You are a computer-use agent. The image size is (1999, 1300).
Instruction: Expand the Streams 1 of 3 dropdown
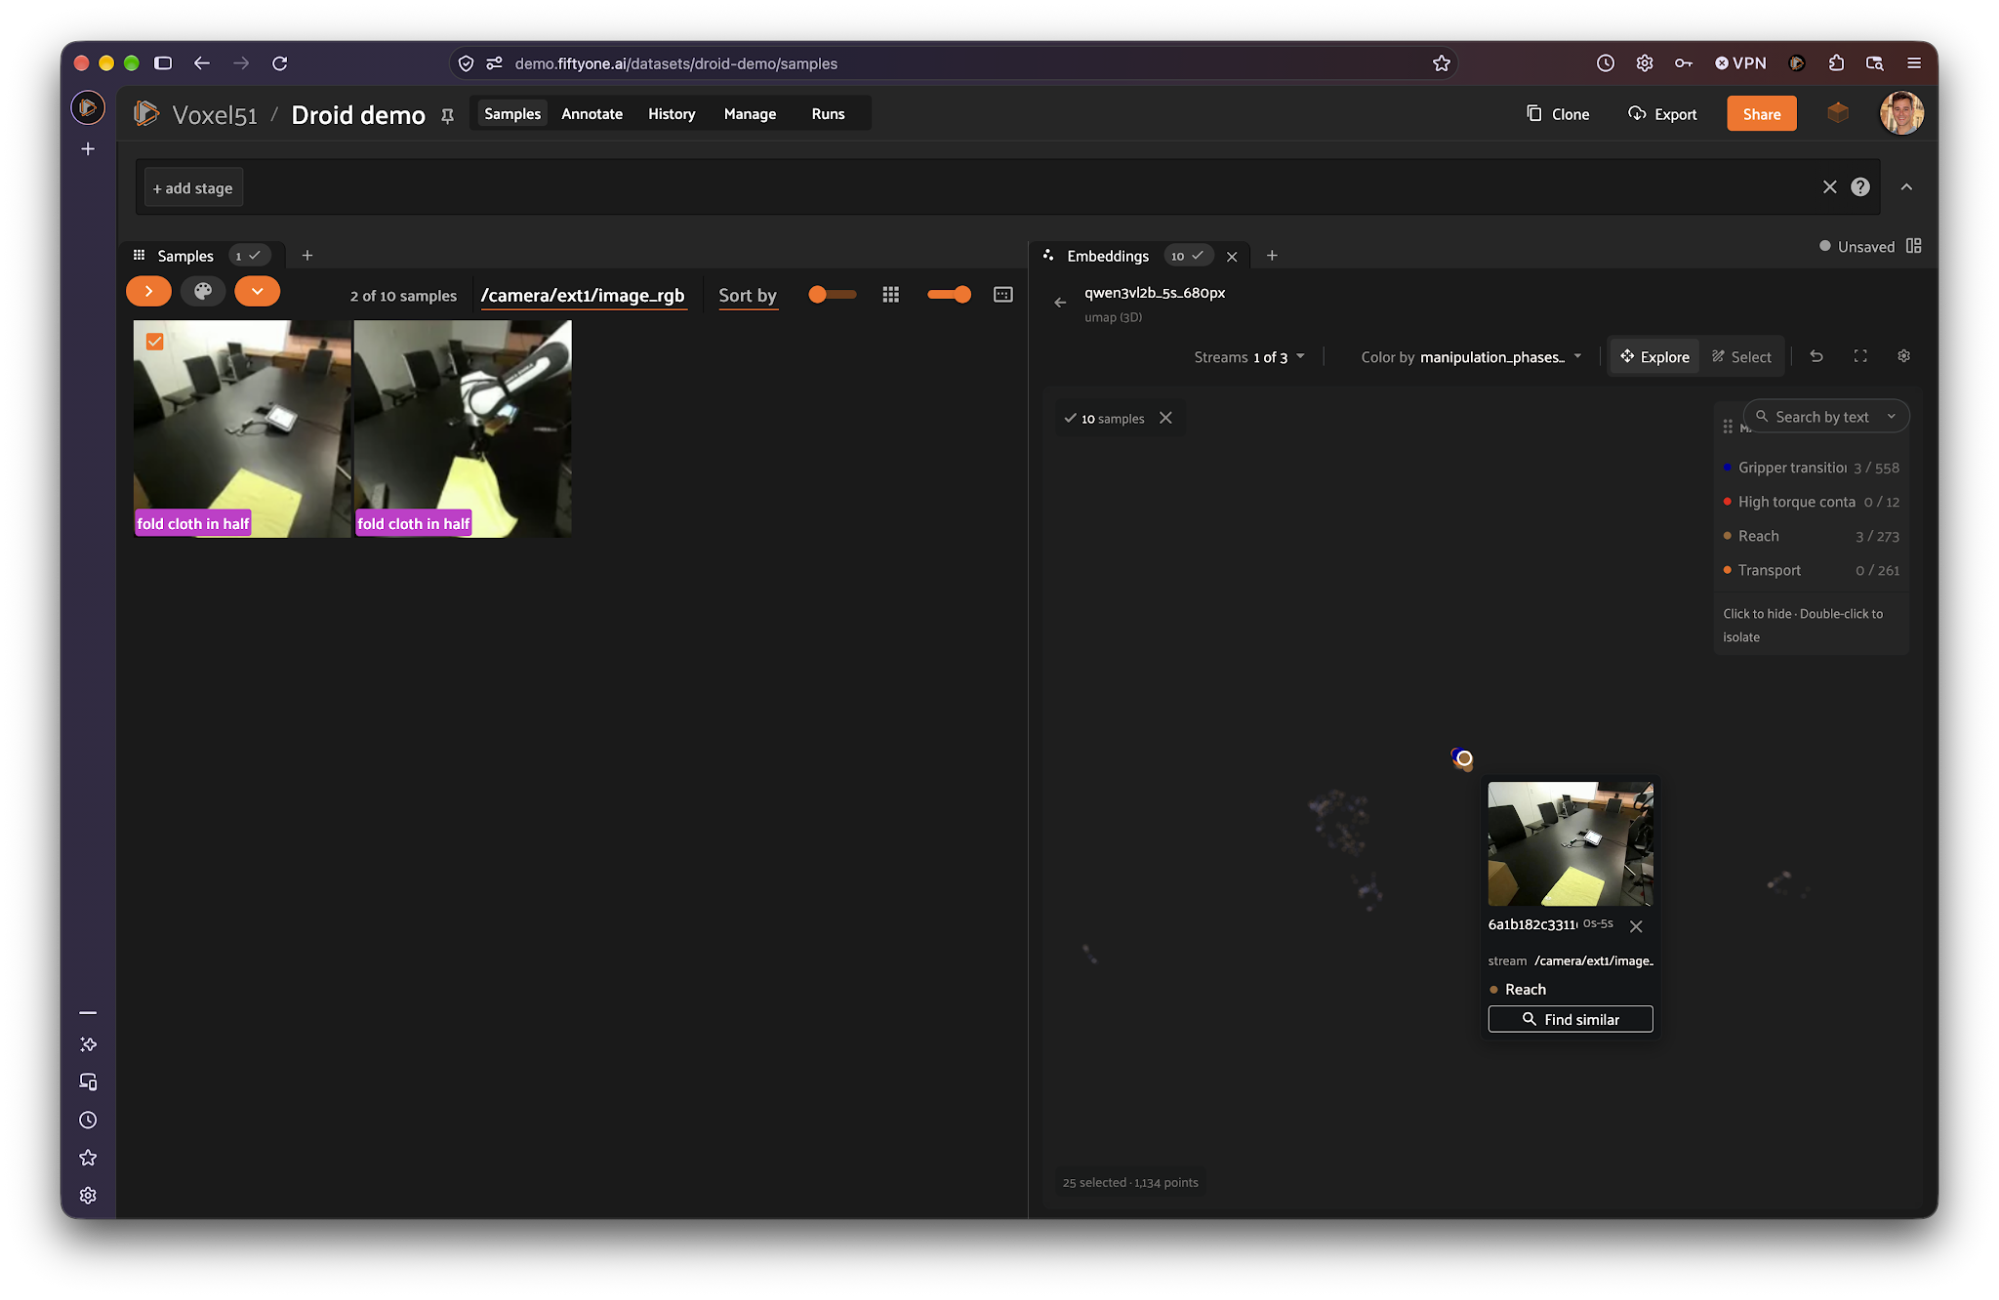(x=1249, y=357)
